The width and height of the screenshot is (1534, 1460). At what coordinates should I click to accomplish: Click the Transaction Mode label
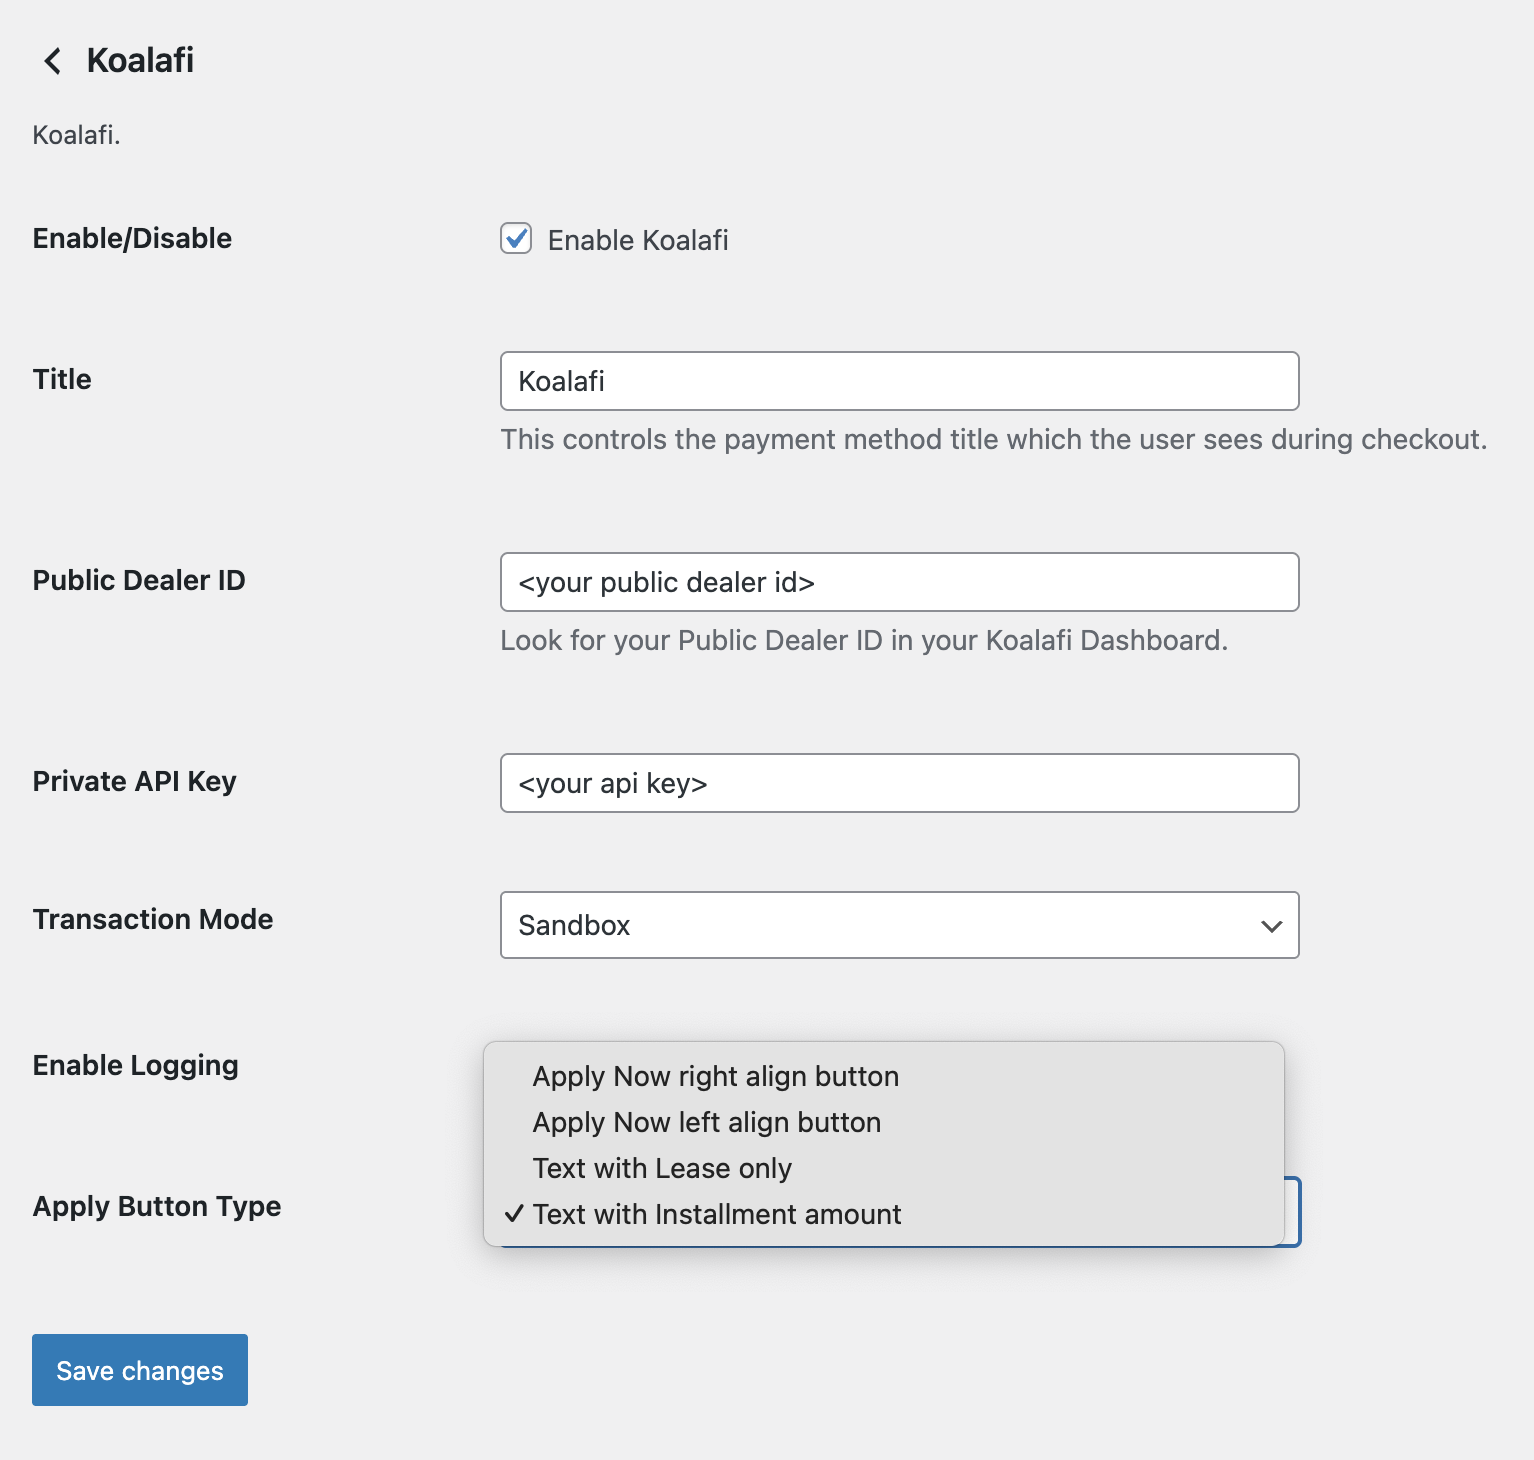click(x=153, y=919)
